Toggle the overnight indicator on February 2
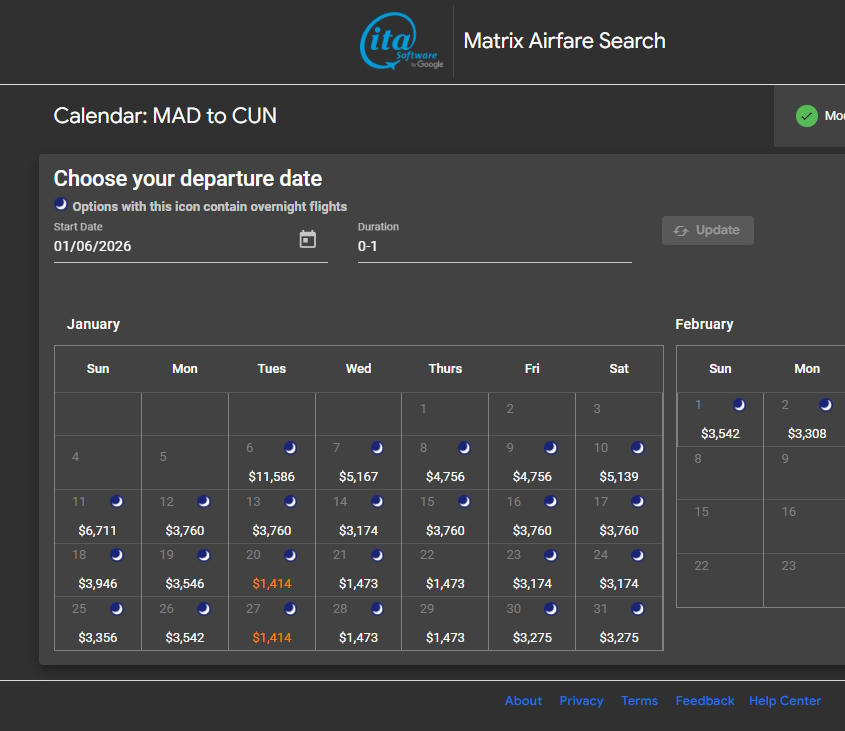 pos(826,405)
